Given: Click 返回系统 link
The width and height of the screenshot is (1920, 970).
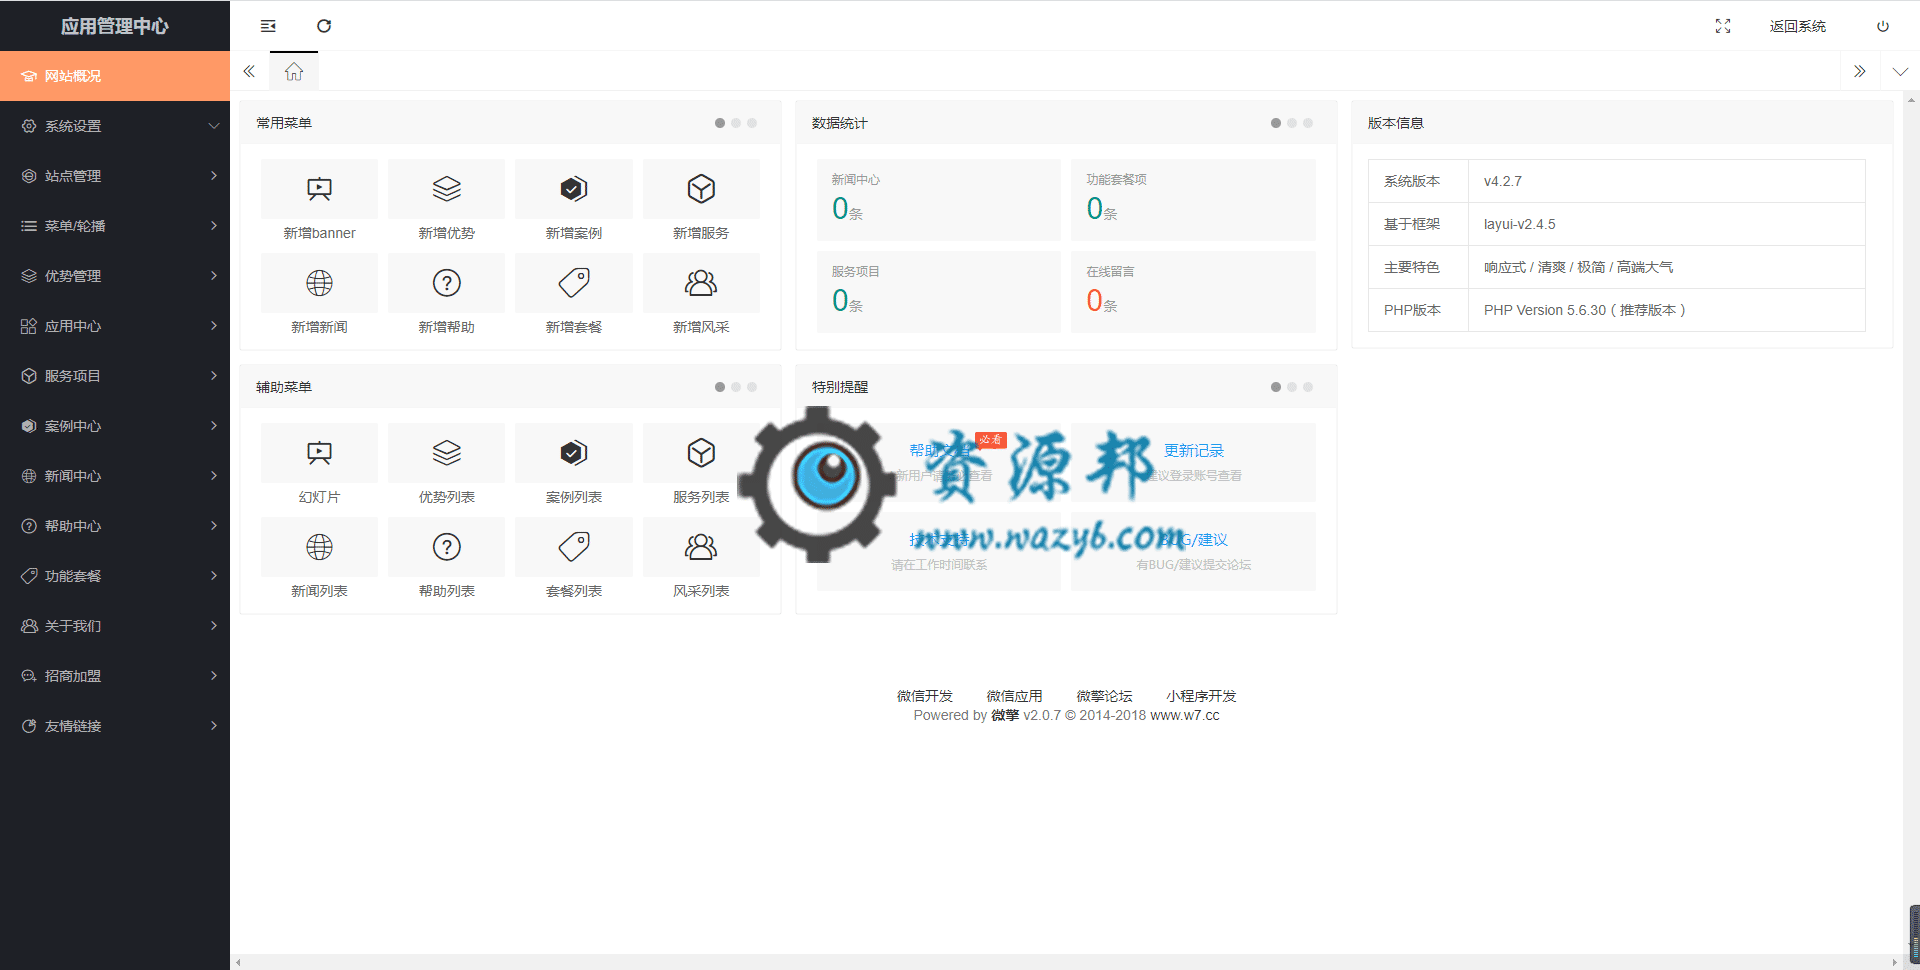Looking at the screenshot, I should pos(1797,26).
